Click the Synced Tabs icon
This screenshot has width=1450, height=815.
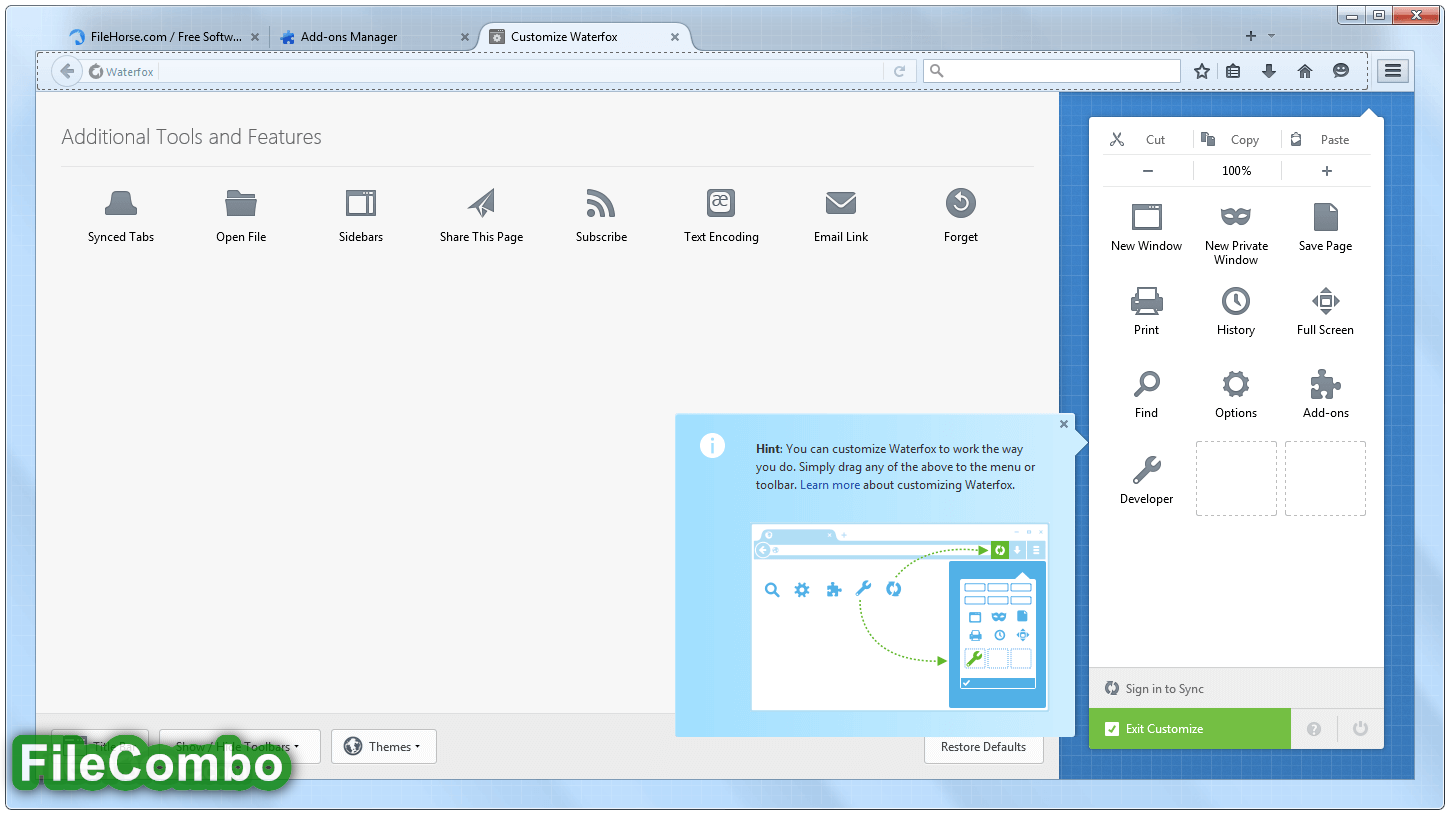coord(121,203)
